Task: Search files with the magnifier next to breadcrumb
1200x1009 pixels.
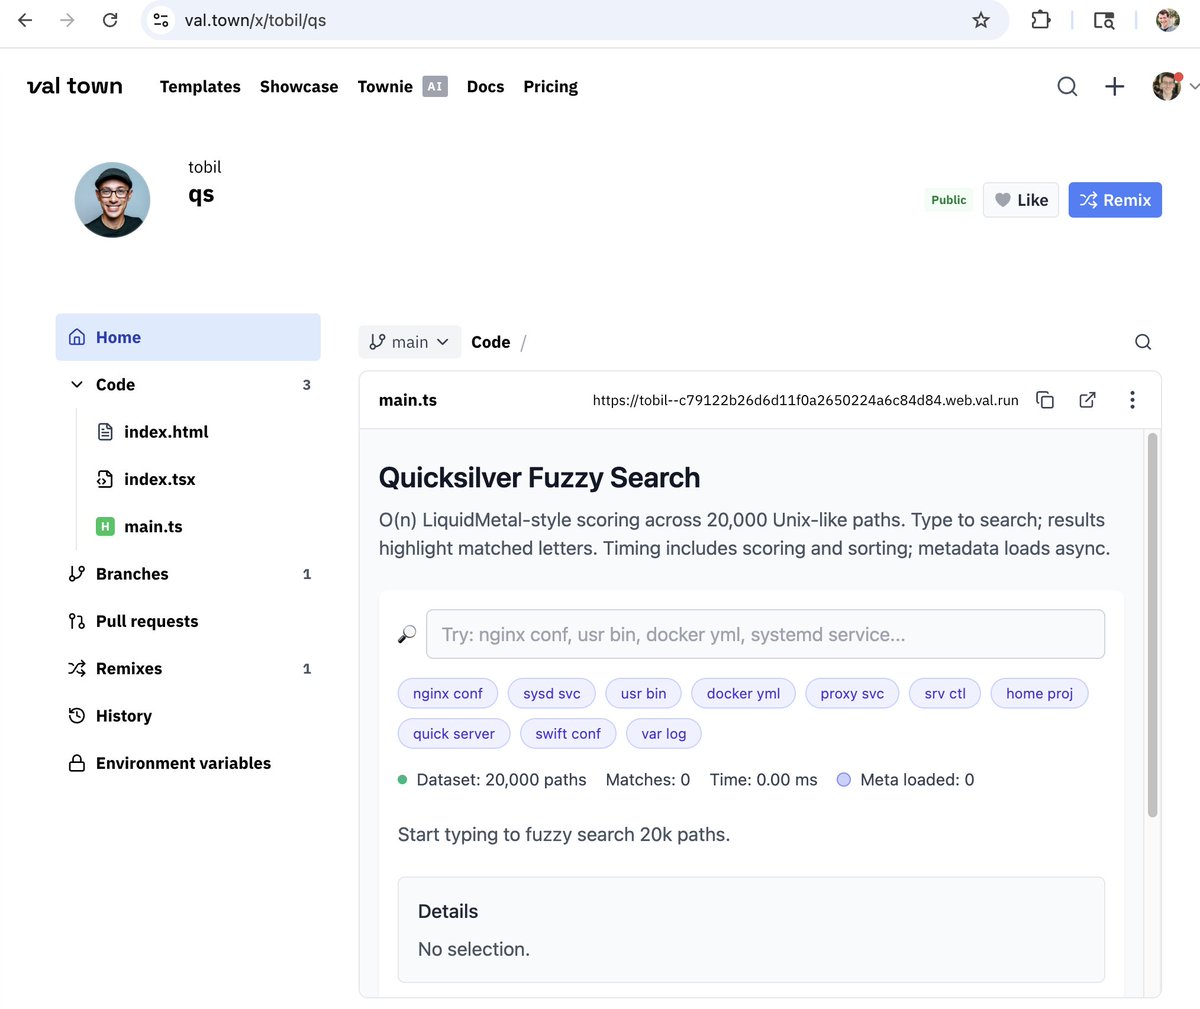Action: click(x=1143, y=342)
